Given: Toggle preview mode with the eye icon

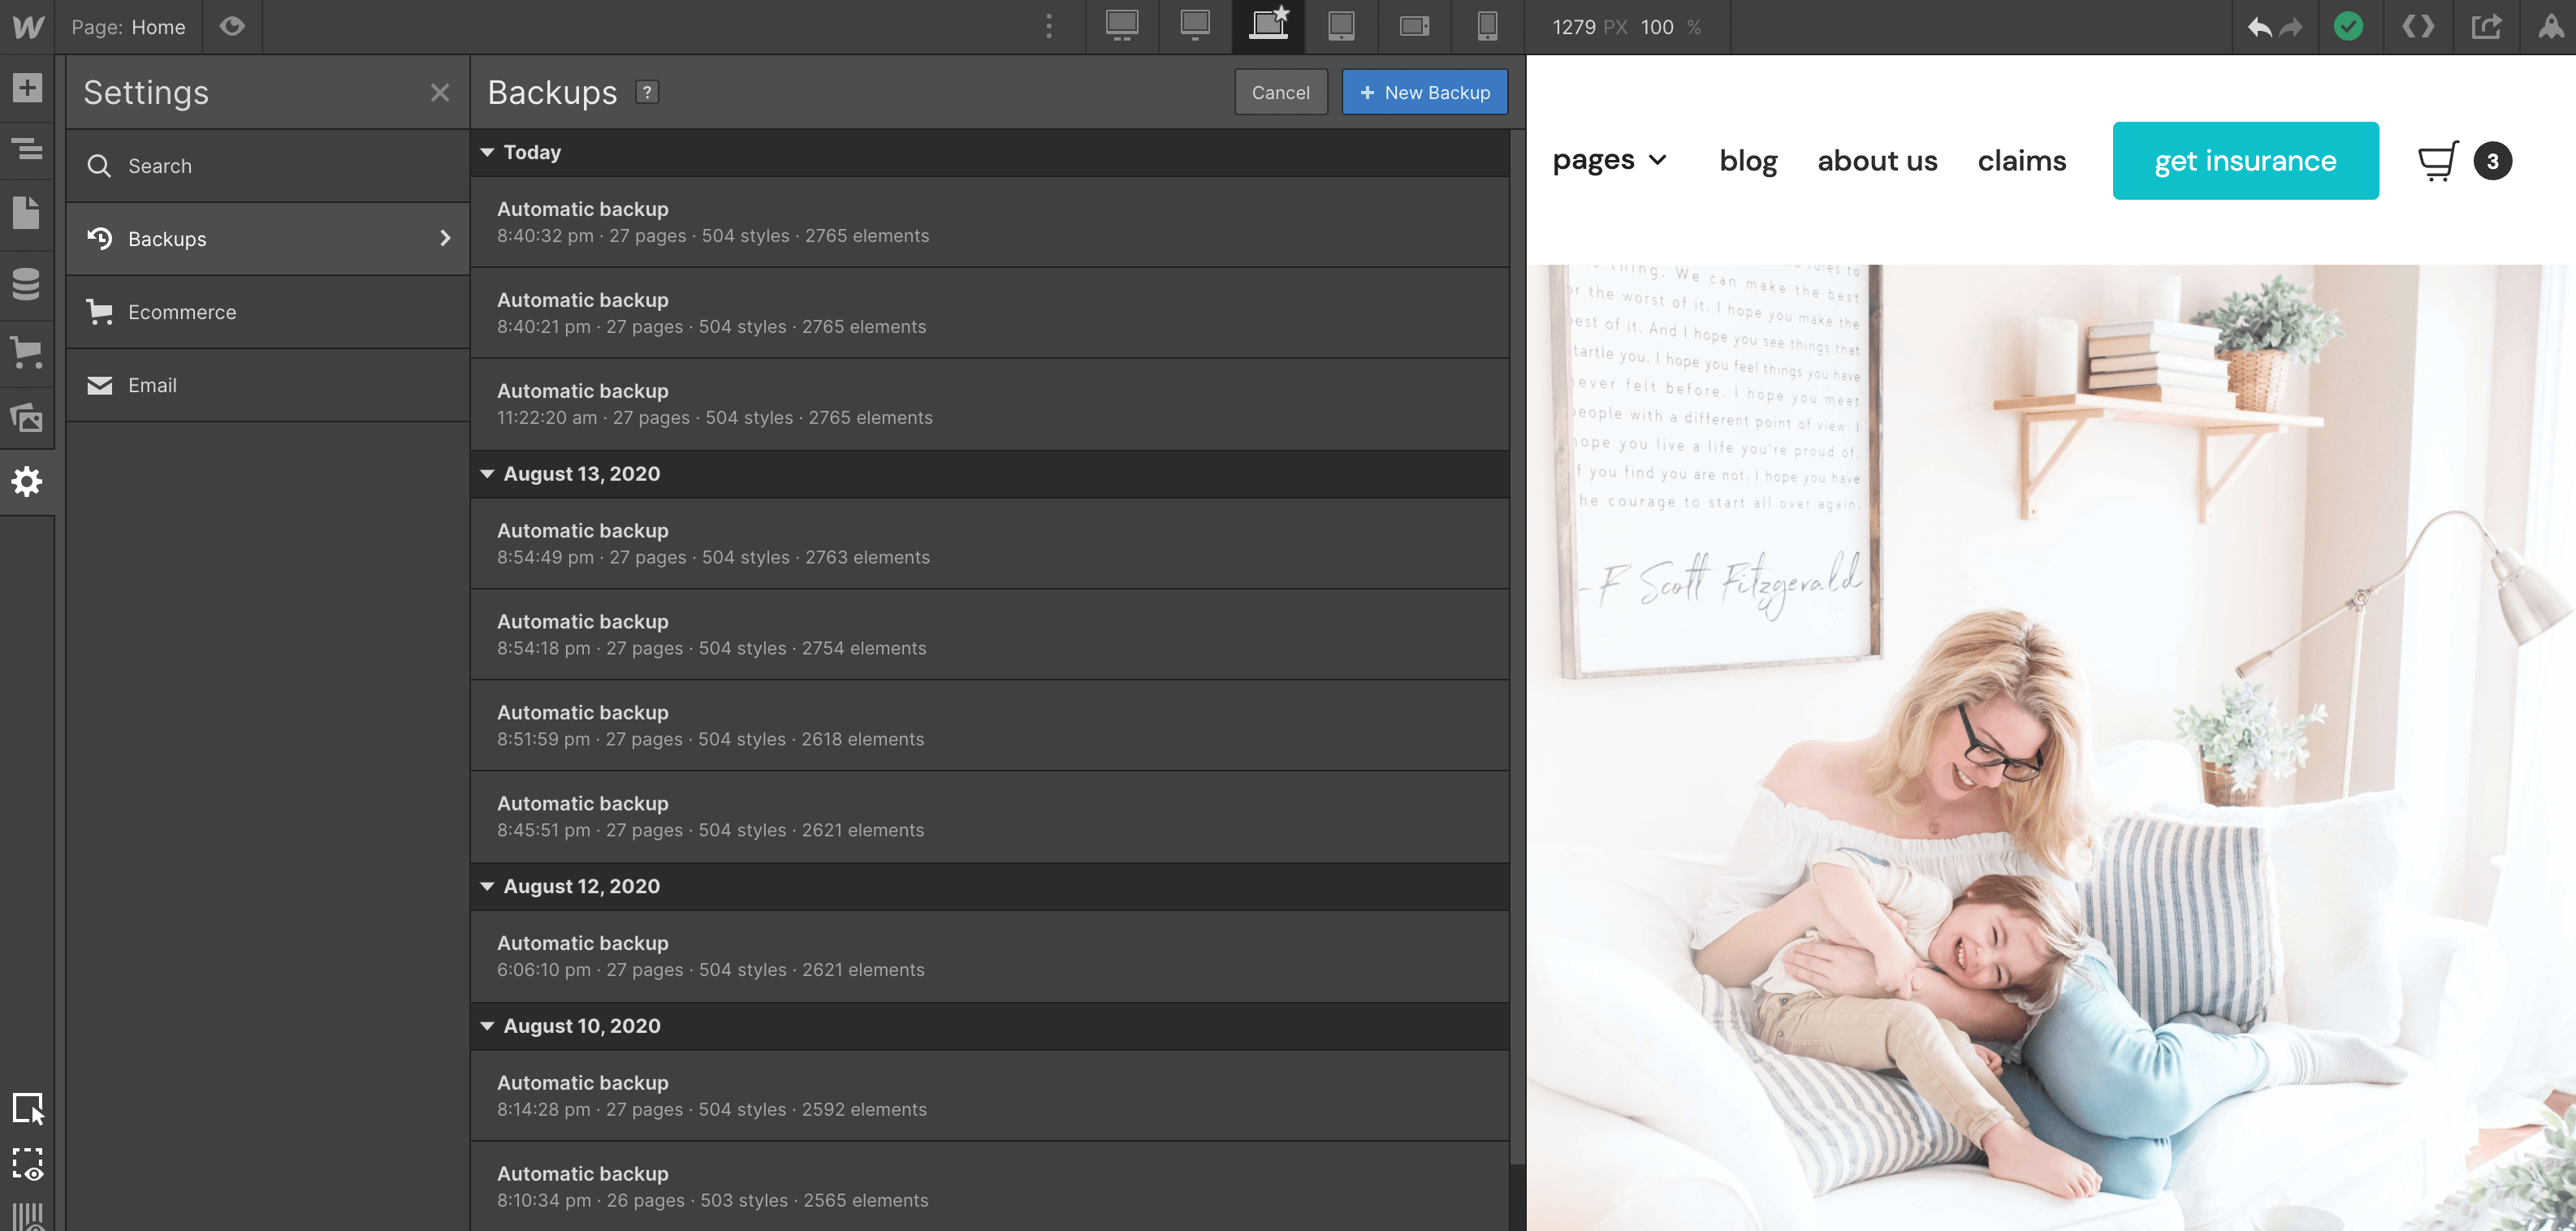Looking at the screenshot, I should 232,27.
